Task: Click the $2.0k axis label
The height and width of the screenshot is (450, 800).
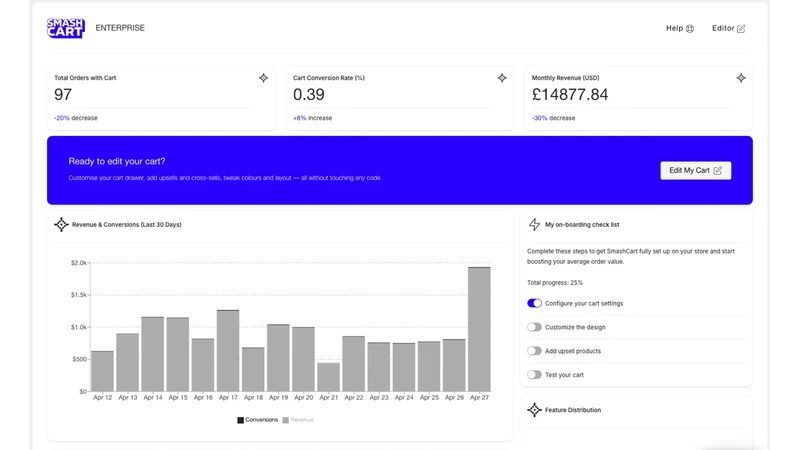Action: pyautogui.click(x=79, y=263)
